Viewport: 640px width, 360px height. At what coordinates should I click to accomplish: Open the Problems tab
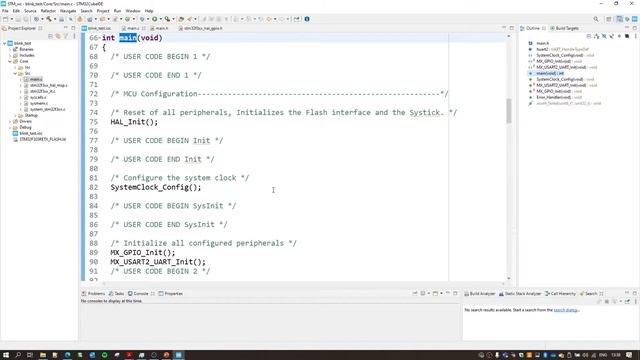(x=93, y=293)
